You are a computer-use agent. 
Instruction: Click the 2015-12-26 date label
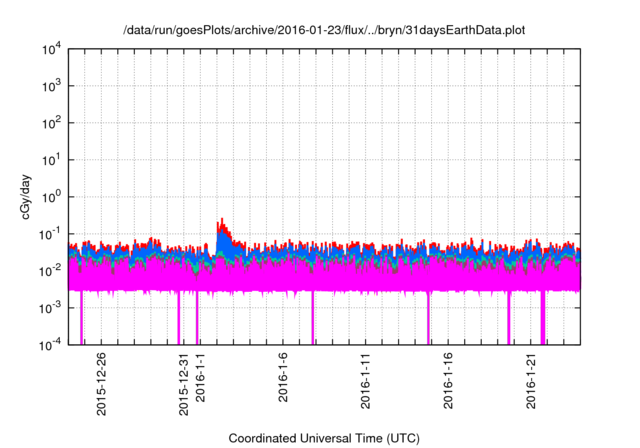[101, 384]
